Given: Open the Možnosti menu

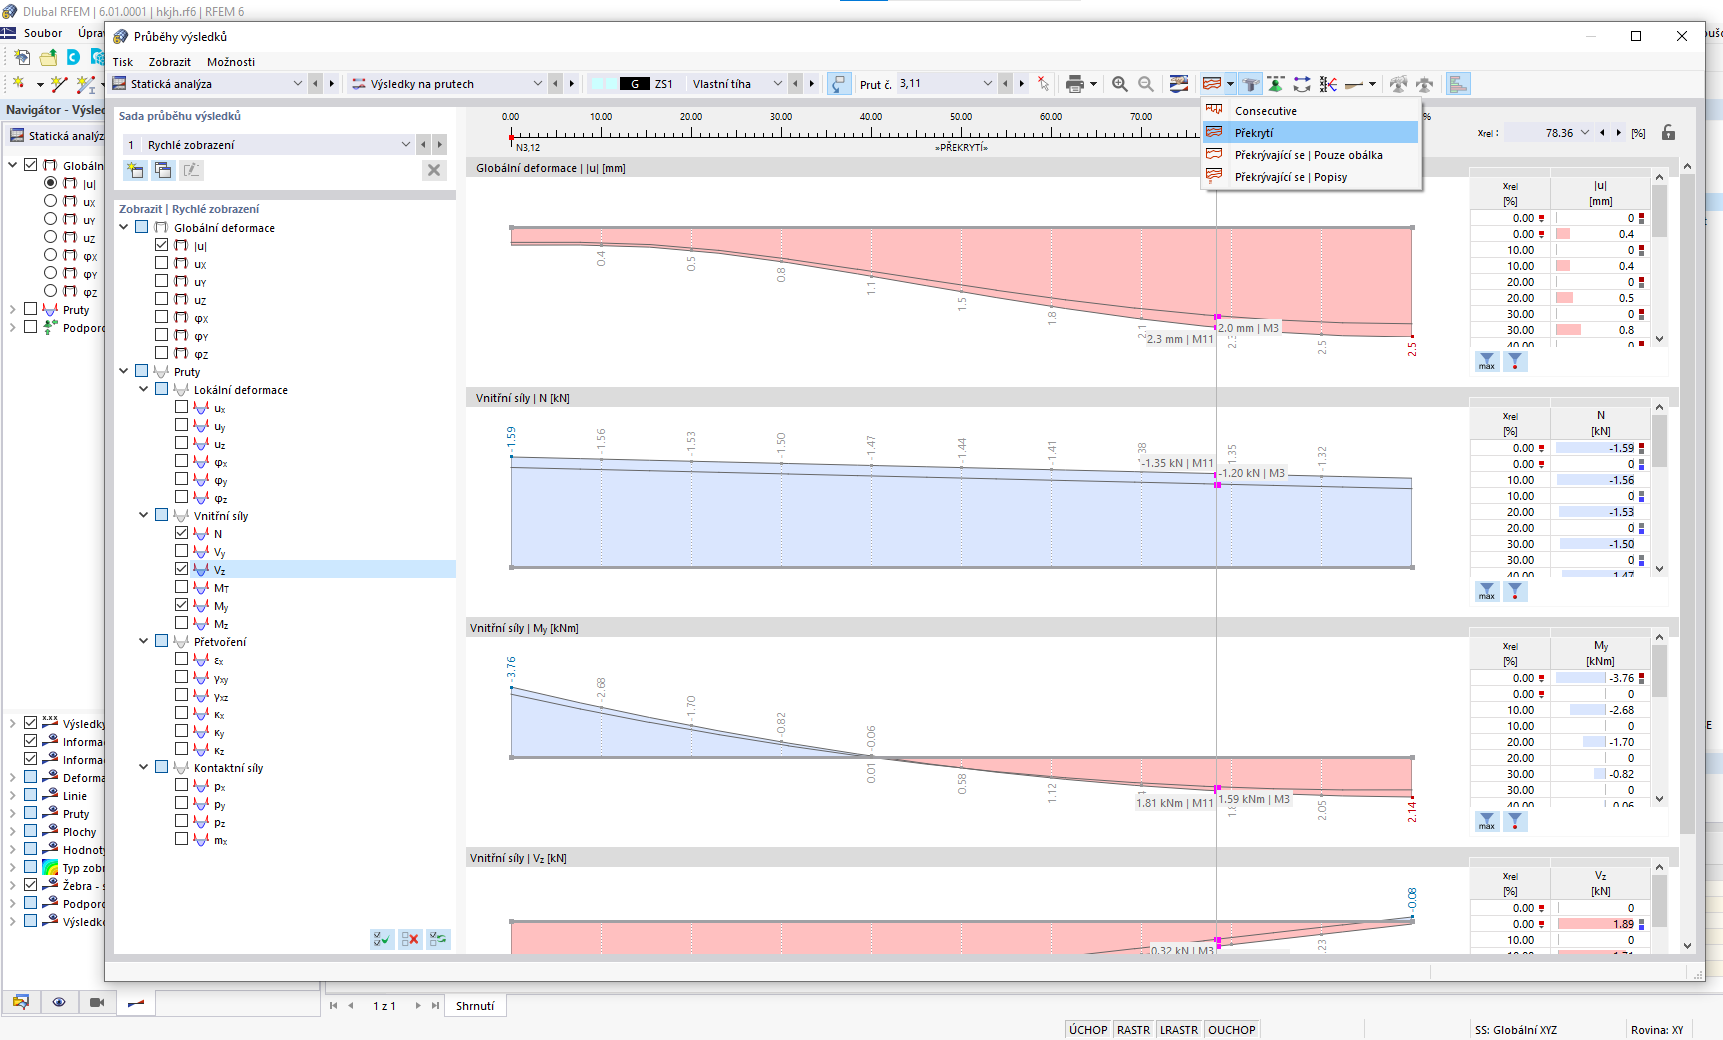Looking at the screenshot, I should (x=231, y=62).
